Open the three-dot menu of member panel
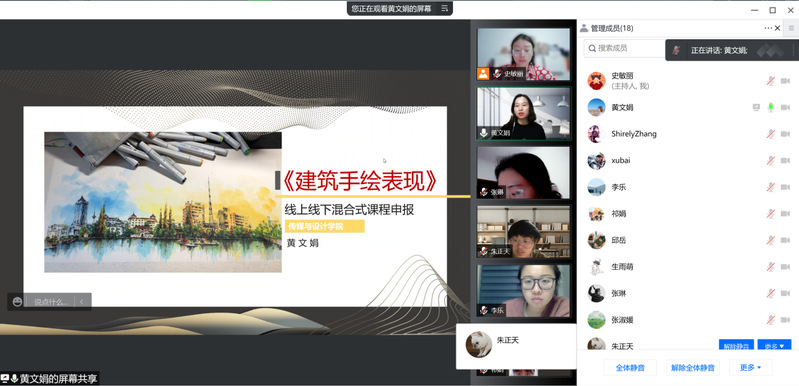The image size is (799, 386). coord(768,29)
